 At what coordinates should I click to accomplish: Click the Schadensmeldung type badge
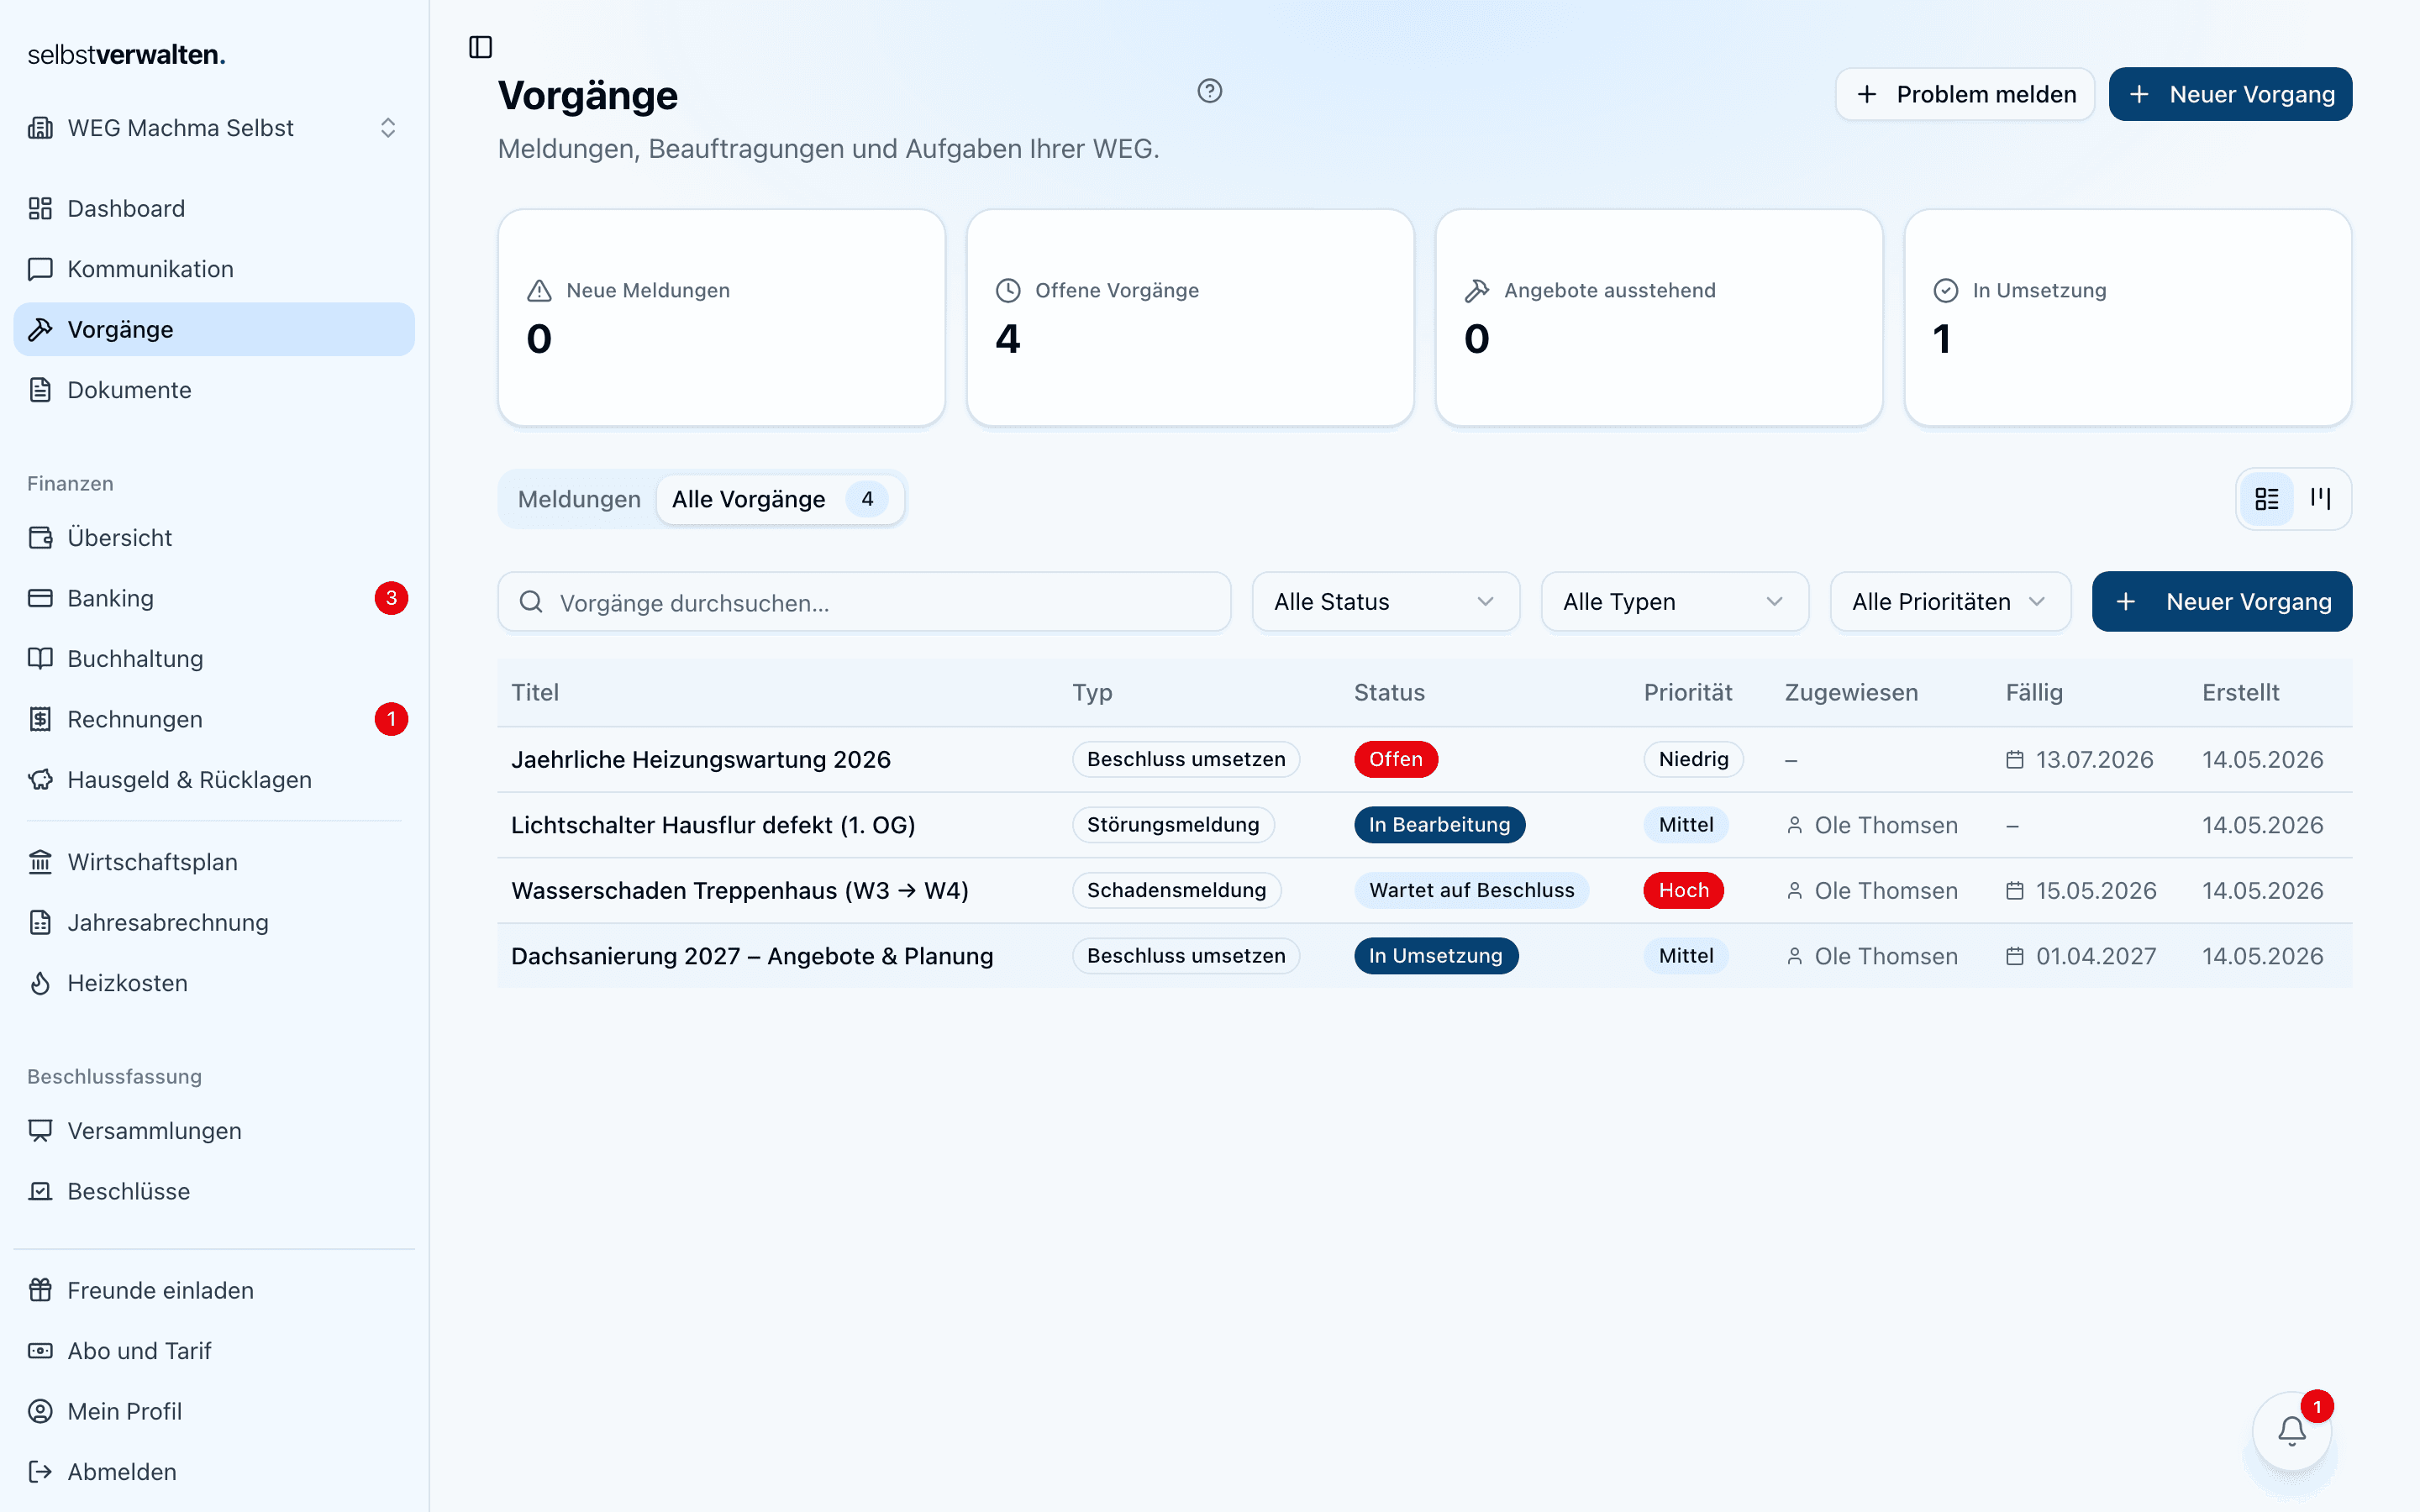point(1176,891)
